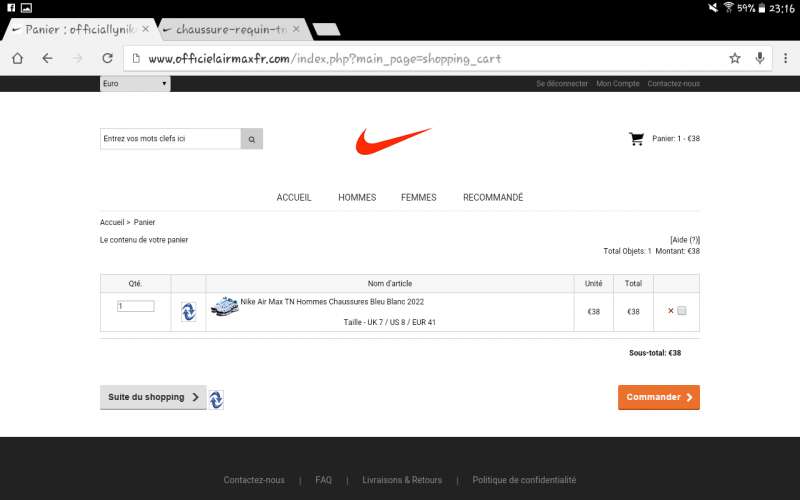
Task: Click the Panier: 1 - €38 link
Action: pos(676,139)
